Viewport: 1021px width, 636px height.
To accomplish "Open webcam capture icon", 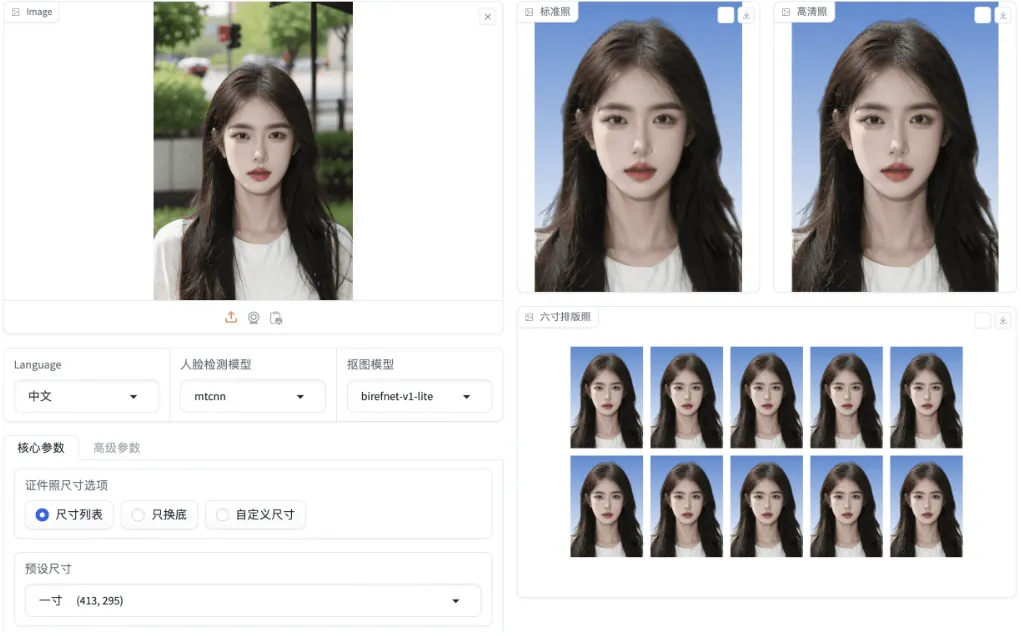I will point(253,318).
